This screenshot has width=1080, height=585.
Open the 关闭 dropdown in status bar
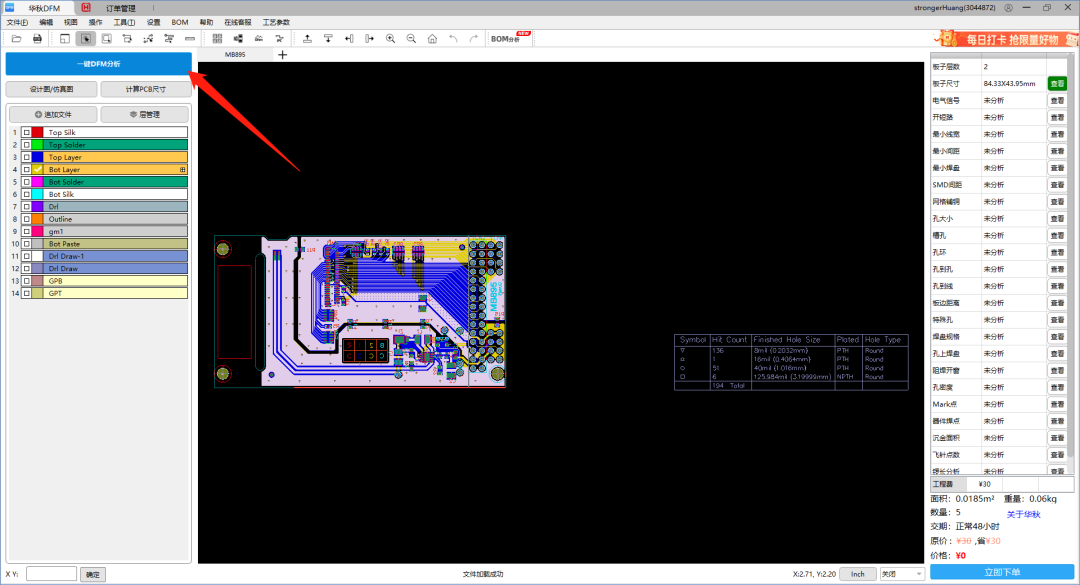pos(902,574)
